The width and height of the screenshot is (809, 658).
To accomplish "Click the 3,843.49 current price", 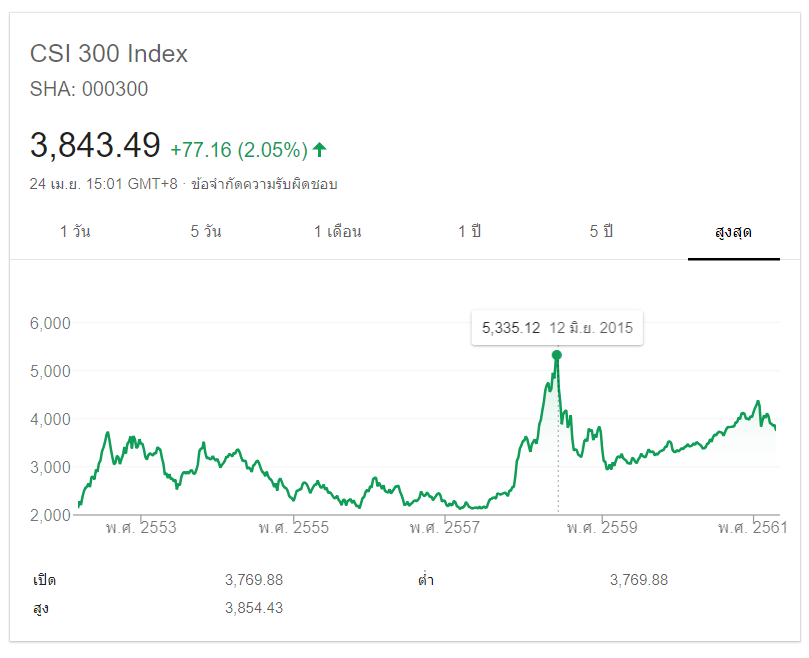I will 95,146.
